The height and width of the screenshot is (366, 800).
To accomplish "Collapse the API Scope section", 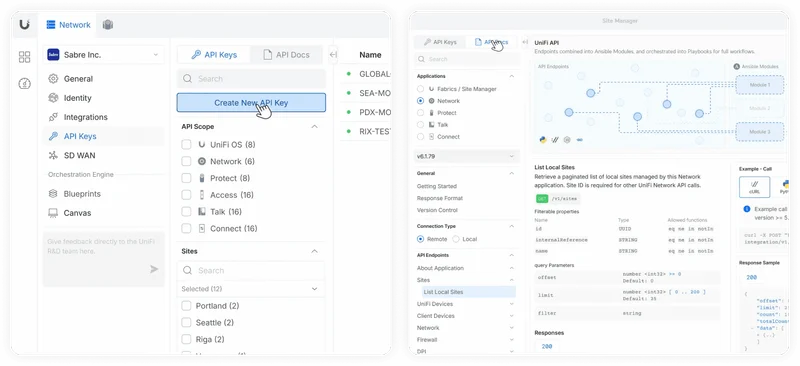I will (315, 127).
